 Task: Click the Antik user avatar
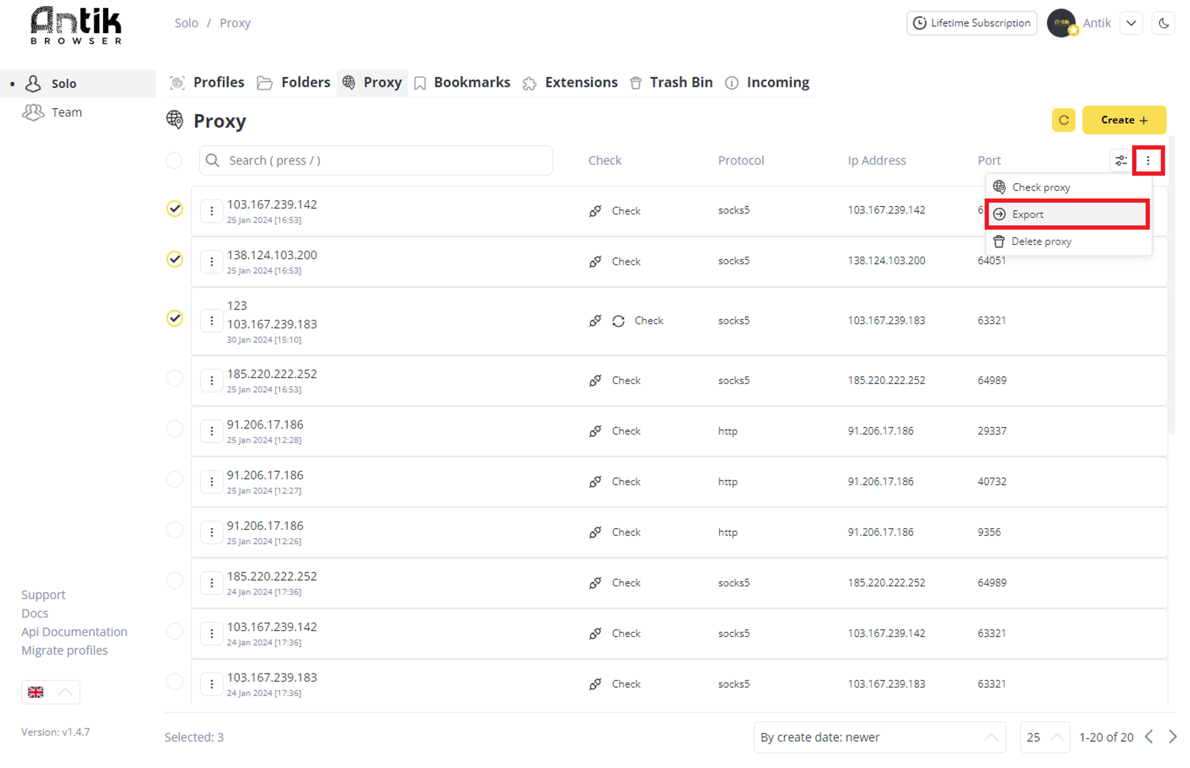[1062, 23]
